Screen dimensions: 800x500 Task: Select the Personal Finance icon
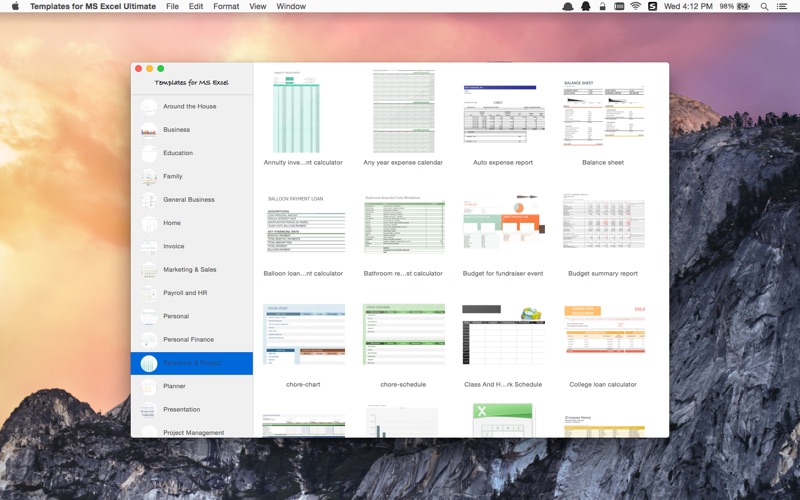click(149, 340)
